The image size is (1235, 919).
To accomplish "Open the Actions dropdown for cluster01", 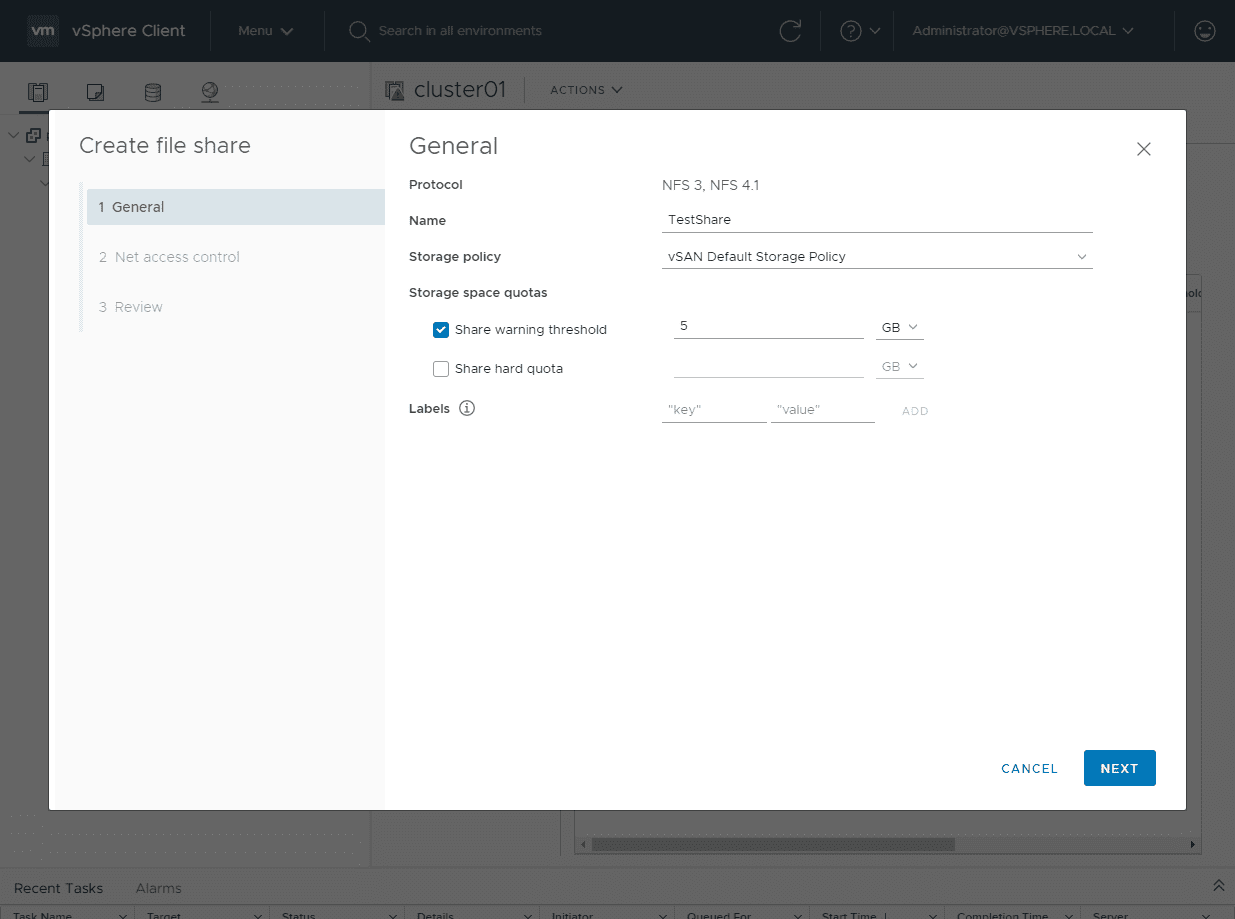I will click(x=585, y=89).
